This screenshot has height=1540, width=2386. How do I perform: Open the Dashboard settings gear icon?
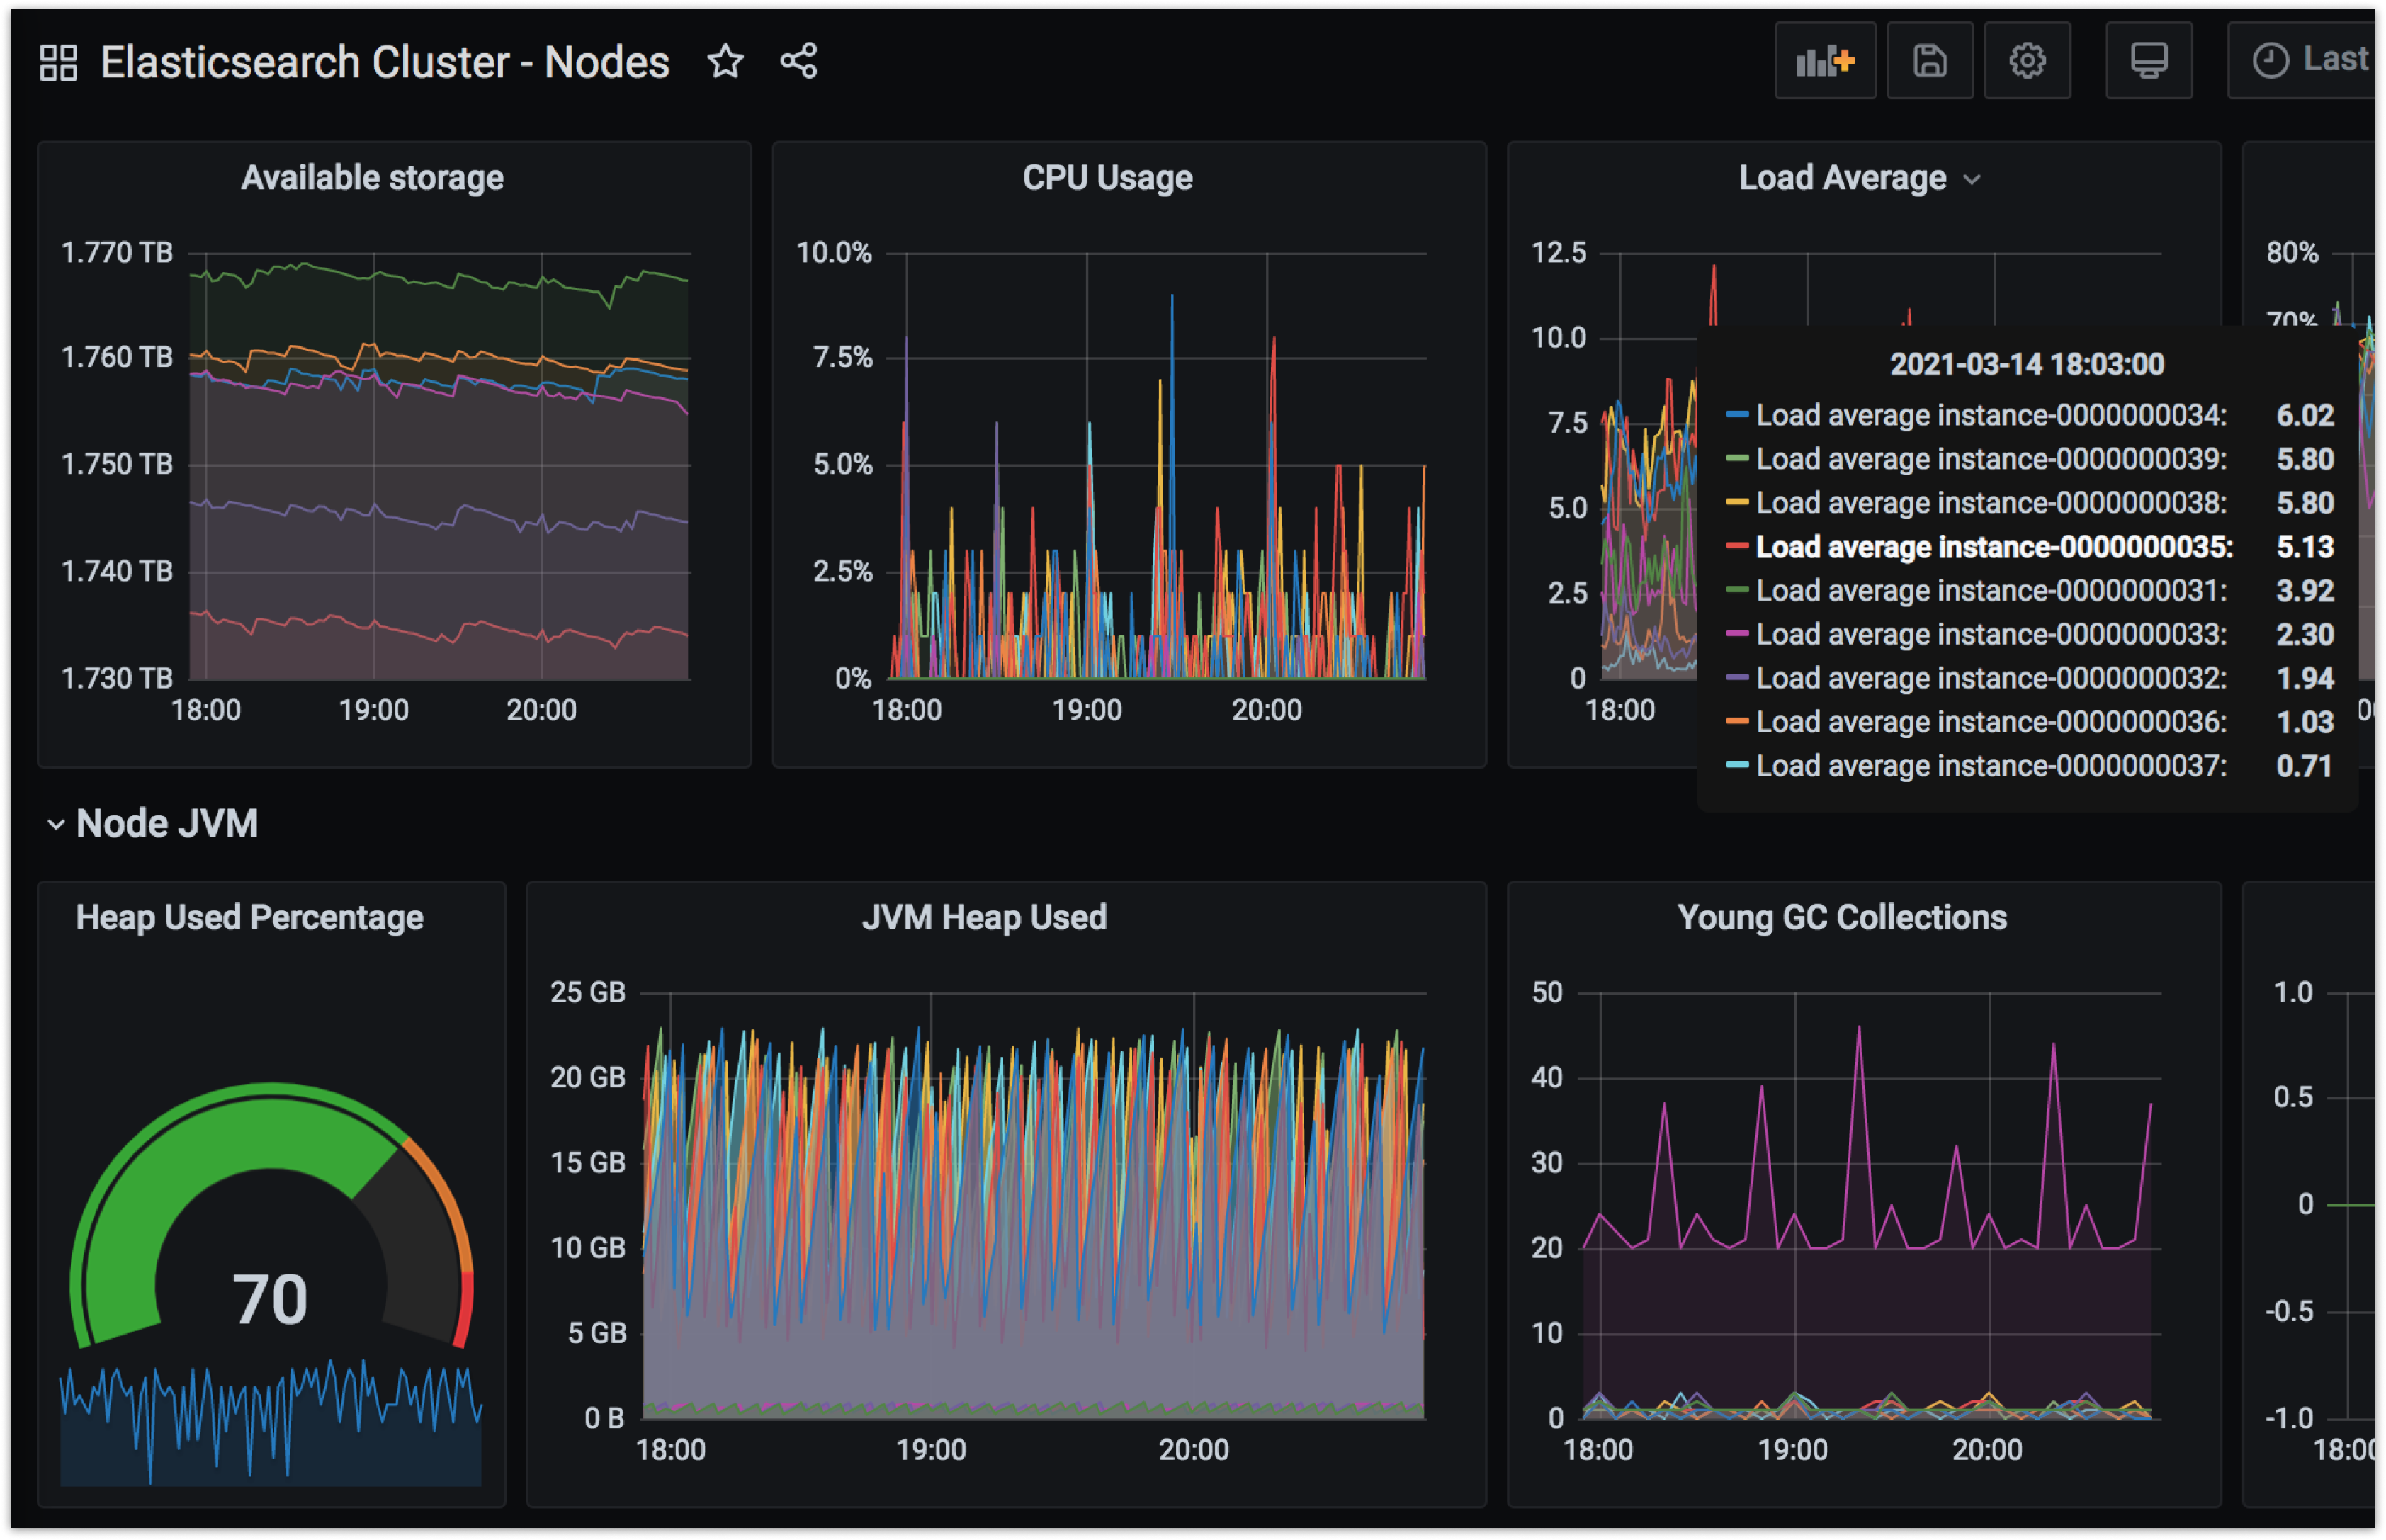click(2023, 62)
